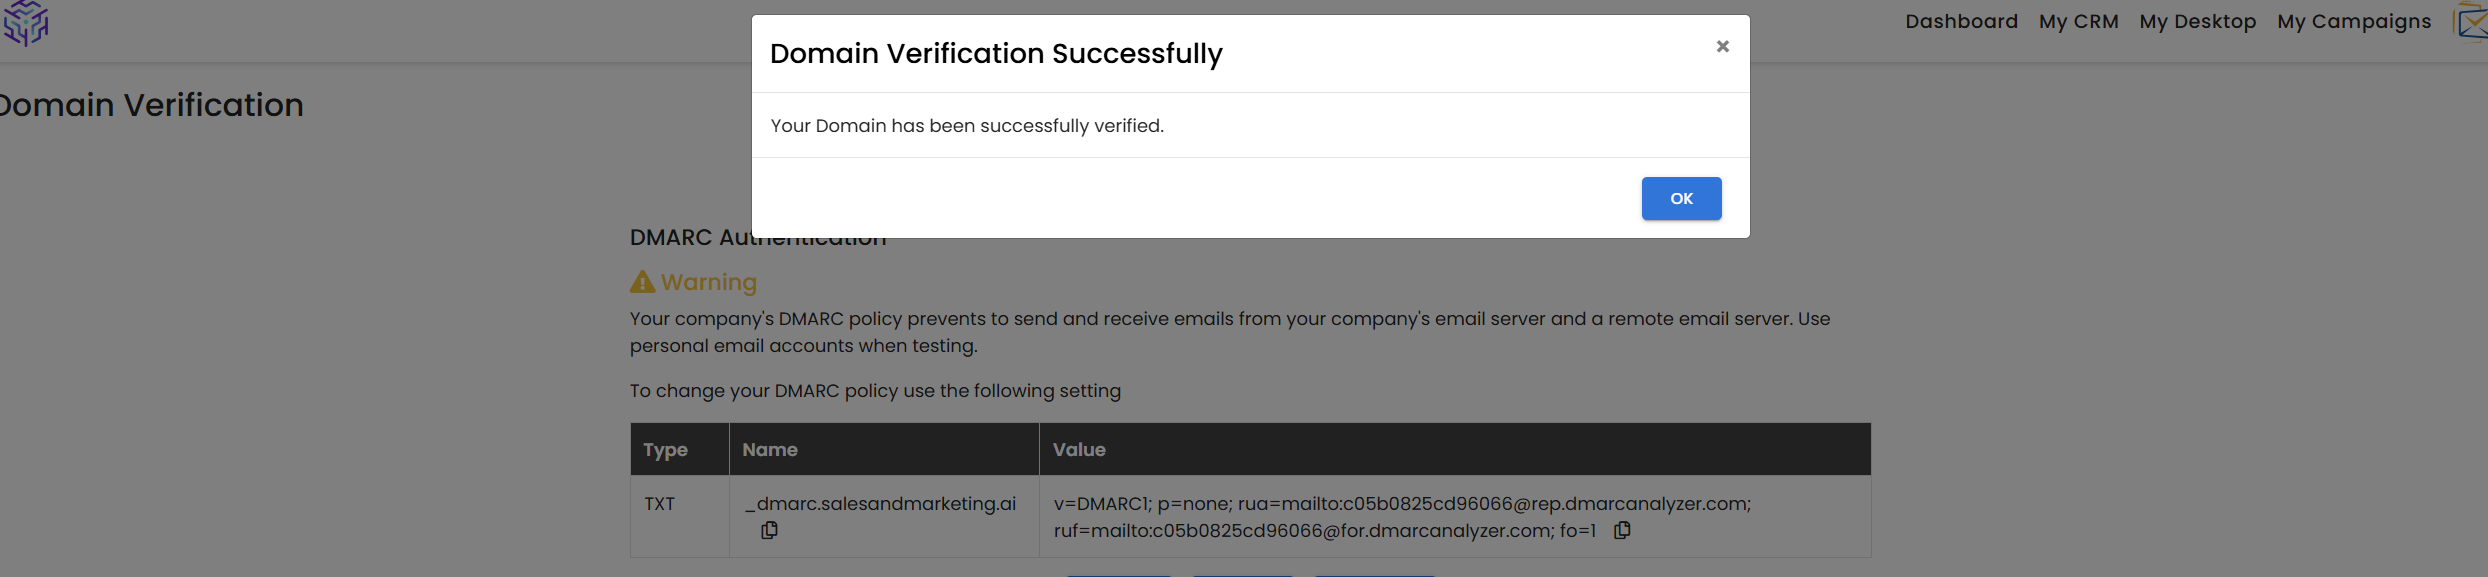Click the Domain Verification page heading
2488x577 pixels.
click(149, 105)
